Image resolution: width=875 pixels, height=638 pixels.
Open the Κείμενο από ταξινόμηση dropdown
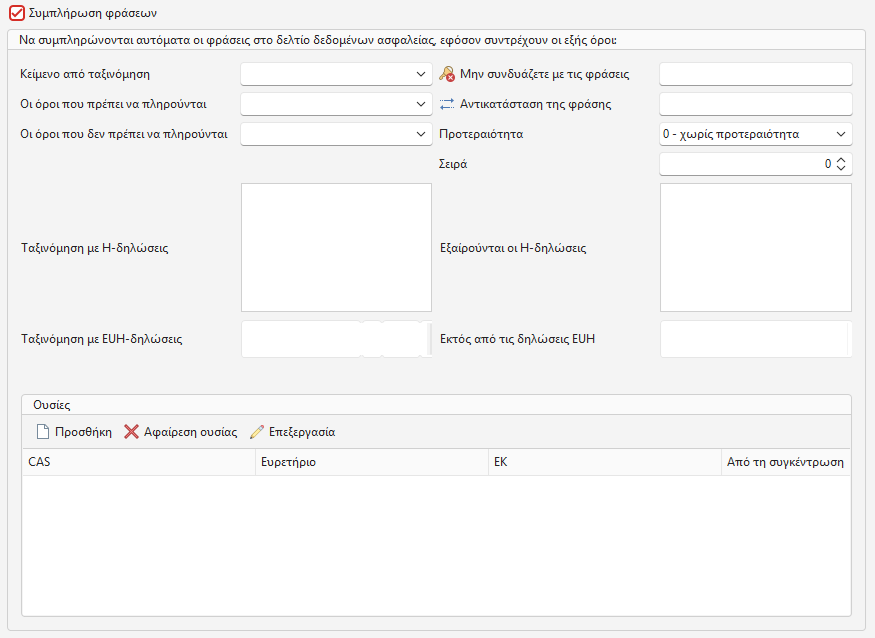point(336,74)
